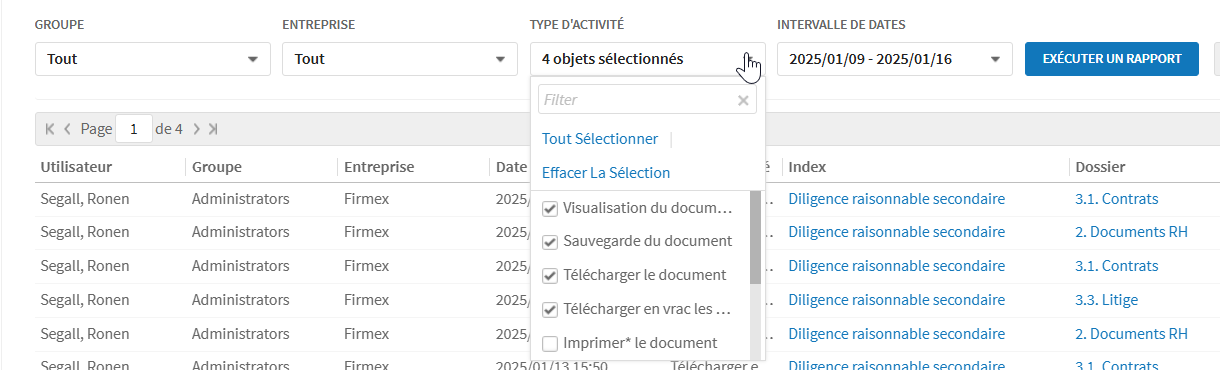Expand the Intervalle de dates dropdown
Screen dimensions: 1220x370
[x=895, y=59]
